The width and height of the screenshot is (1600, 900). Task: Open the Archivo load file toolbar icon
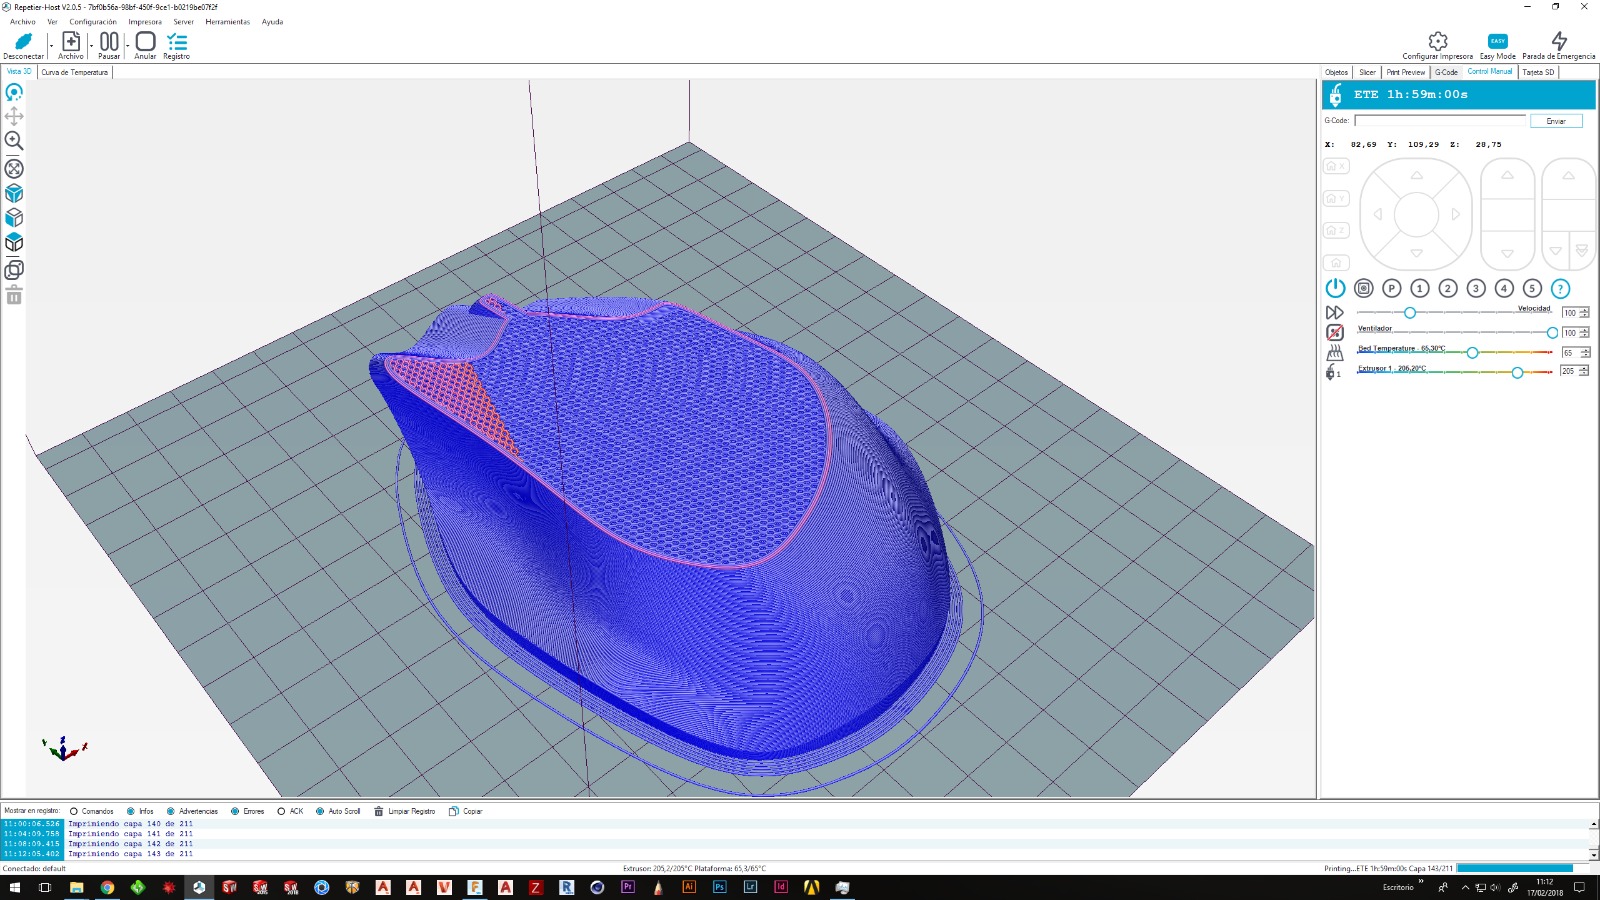71,41
